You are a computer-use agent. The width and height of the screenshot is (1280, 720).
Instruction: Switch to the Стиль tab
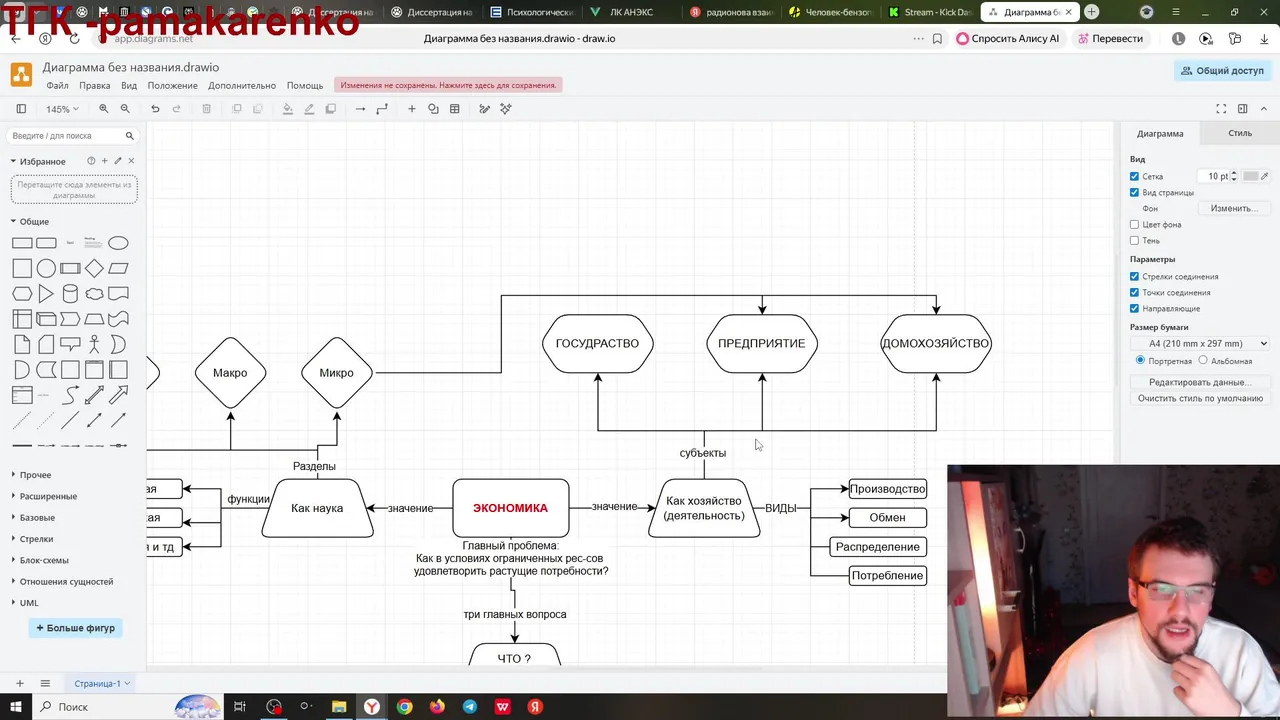[x=1240, y=133]
